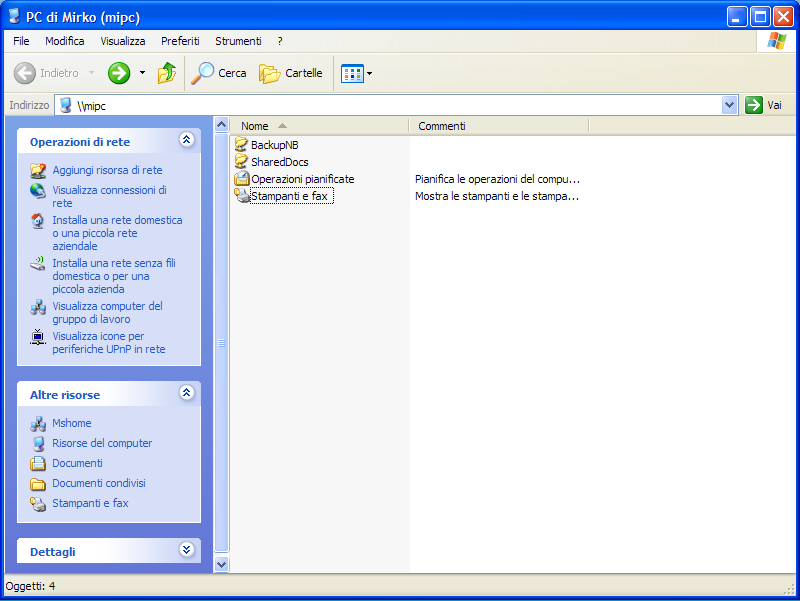
Task: Click the workgroup computers icon
Action: (x=38, y=307)
